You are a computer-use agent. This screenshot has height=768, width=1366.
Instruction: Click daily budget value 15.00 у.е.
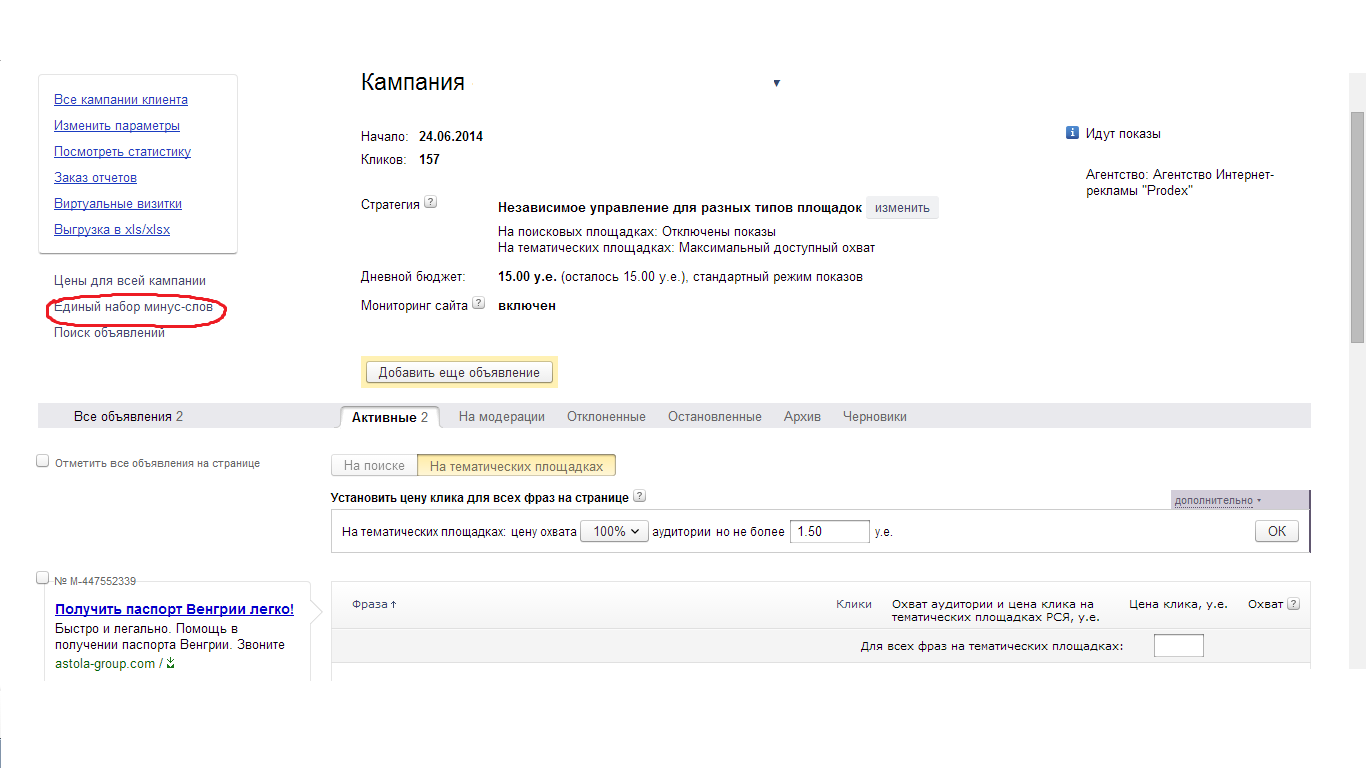pos(527,277)
